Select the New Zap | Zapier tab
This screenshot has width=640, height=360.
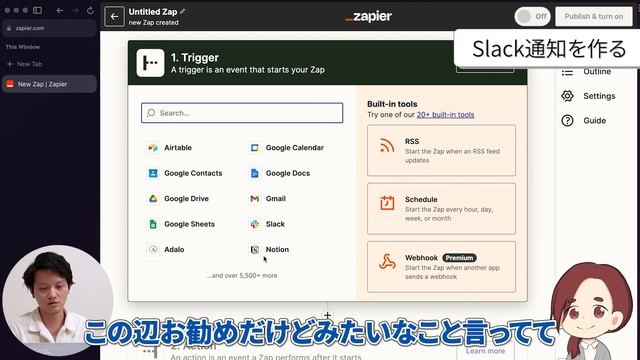tap(49, 84)
